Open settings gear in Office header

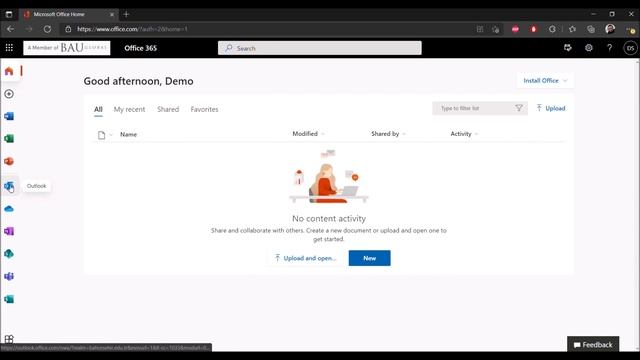[x=589, y=48]
